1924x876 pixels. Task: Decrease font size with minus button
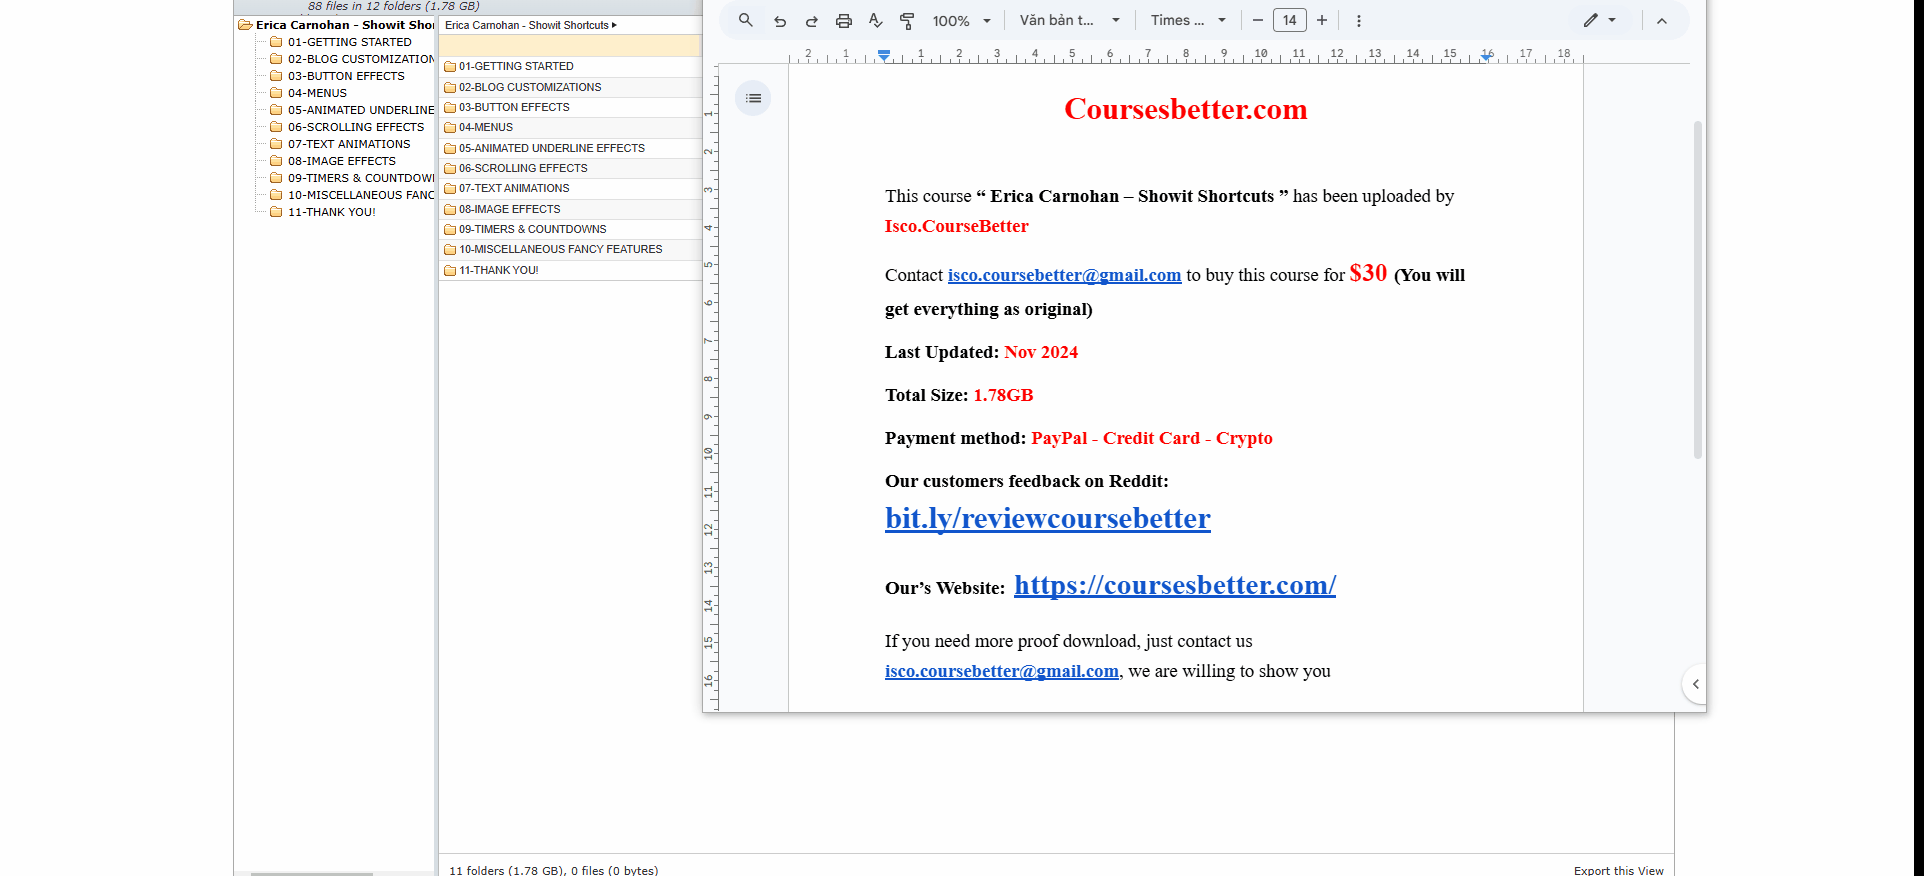pos(1257,21)
